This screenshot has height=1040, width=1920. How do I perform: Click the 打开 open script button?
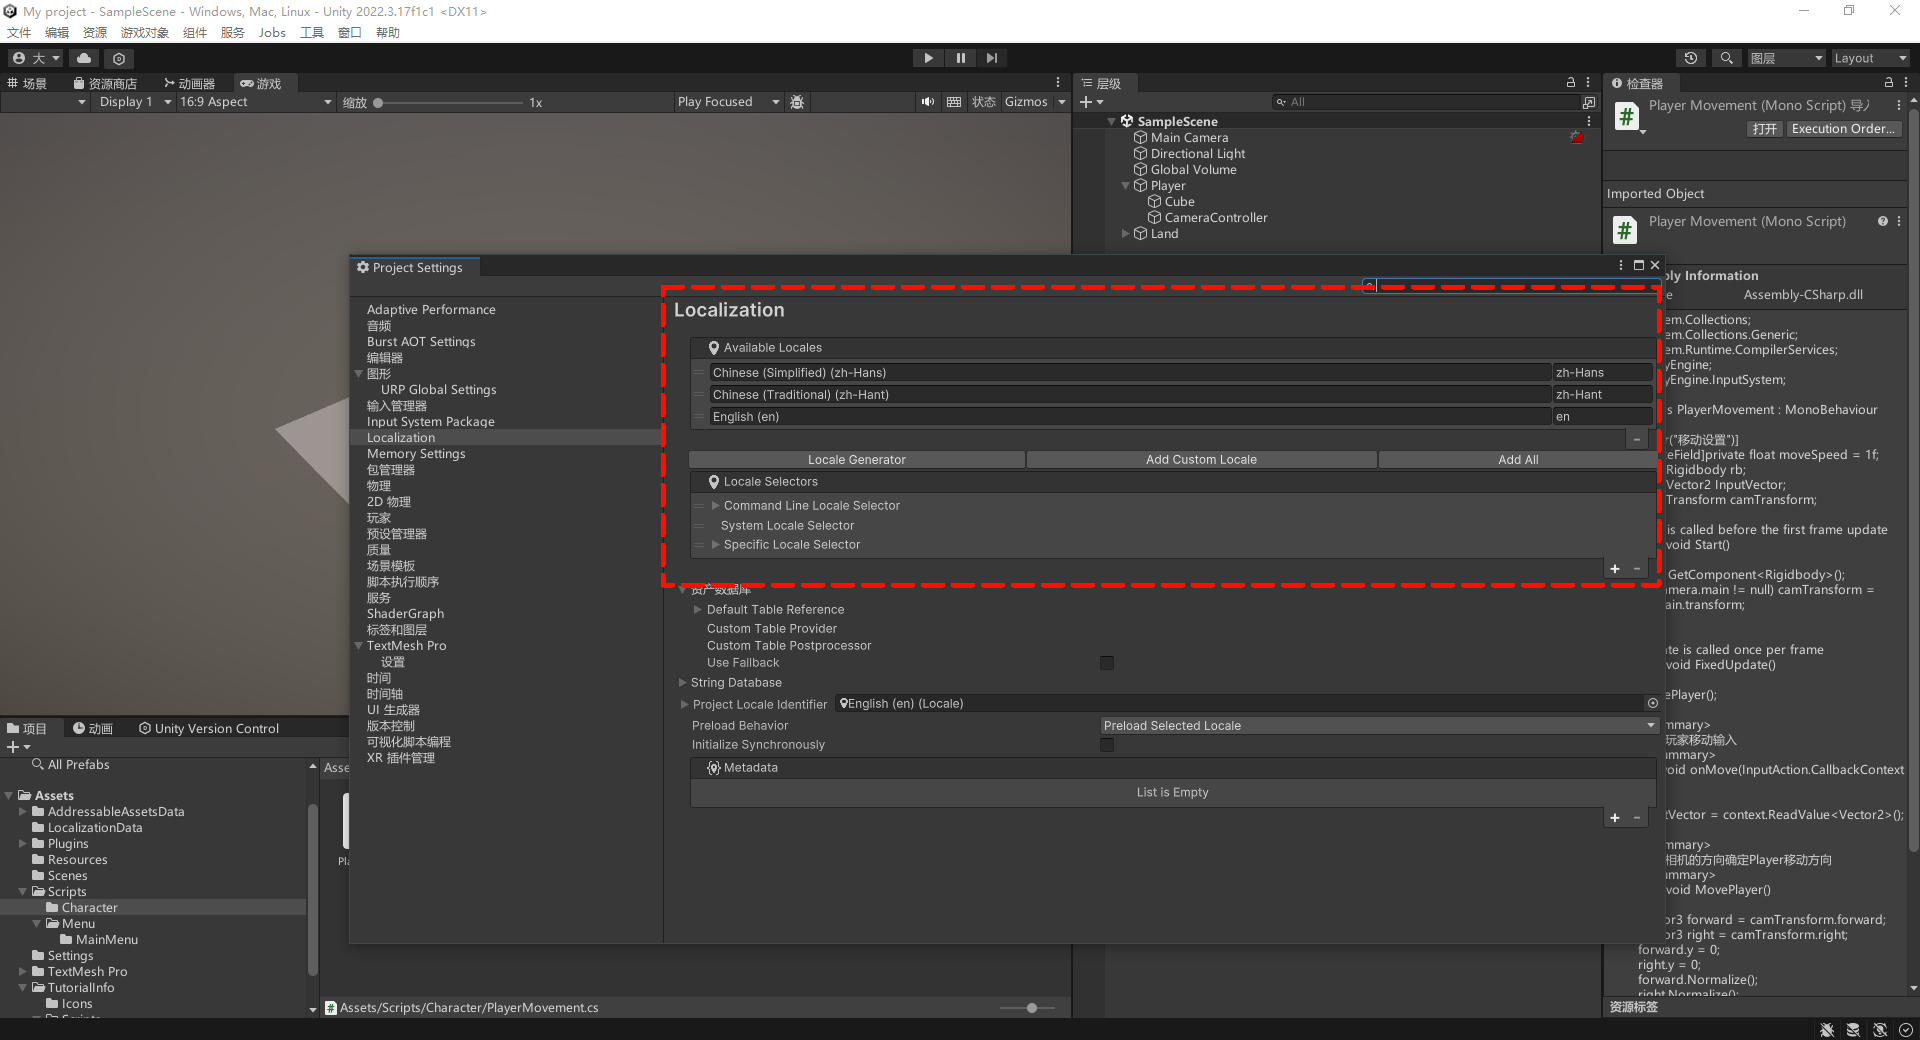click(1765, 129)
